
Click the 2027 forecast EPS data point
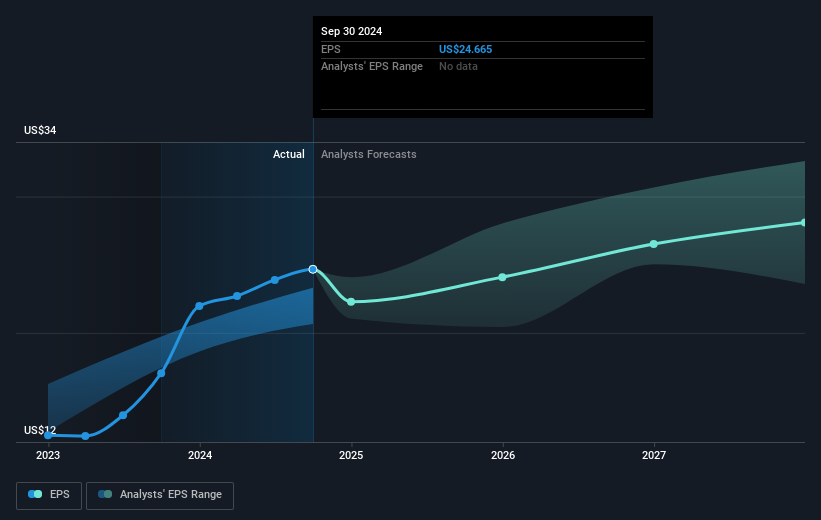[653, 244]
